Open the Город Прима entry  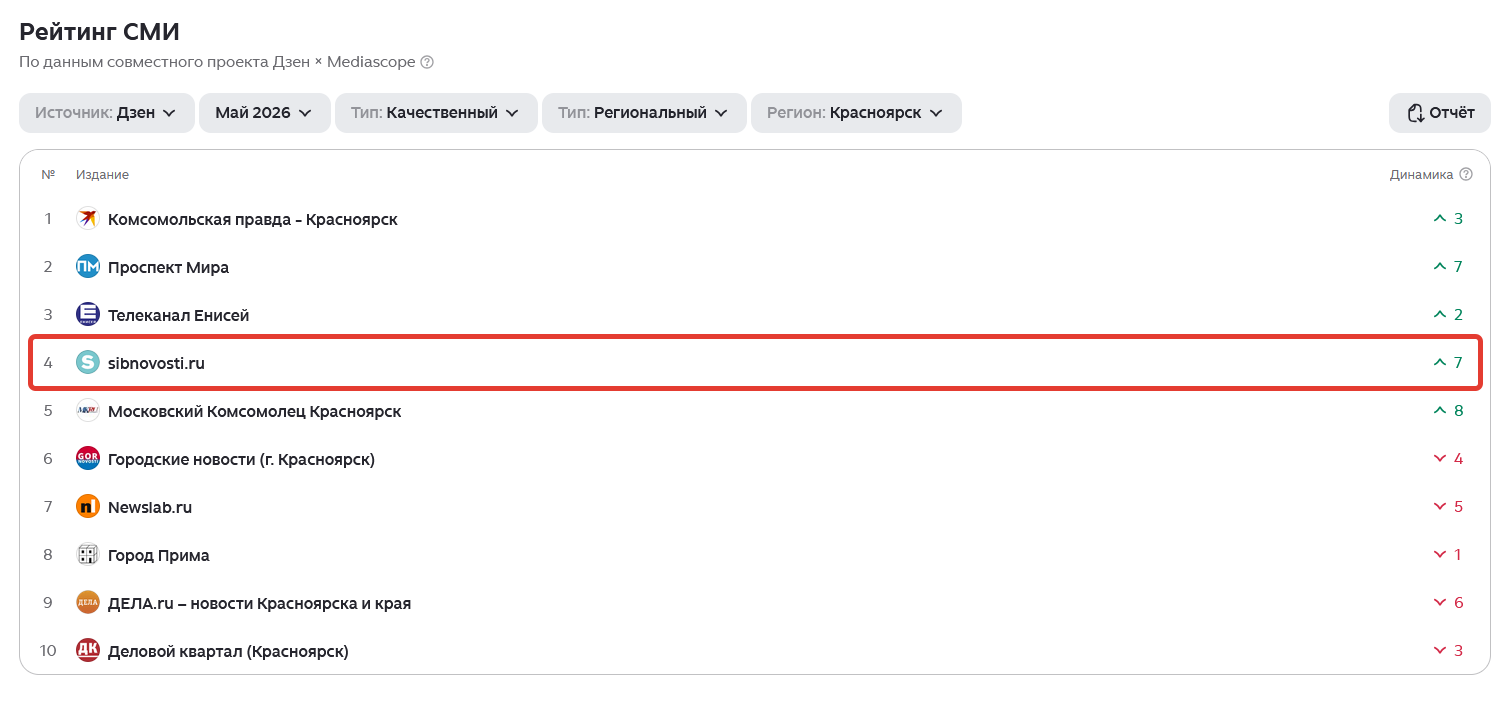click(159, 555)
